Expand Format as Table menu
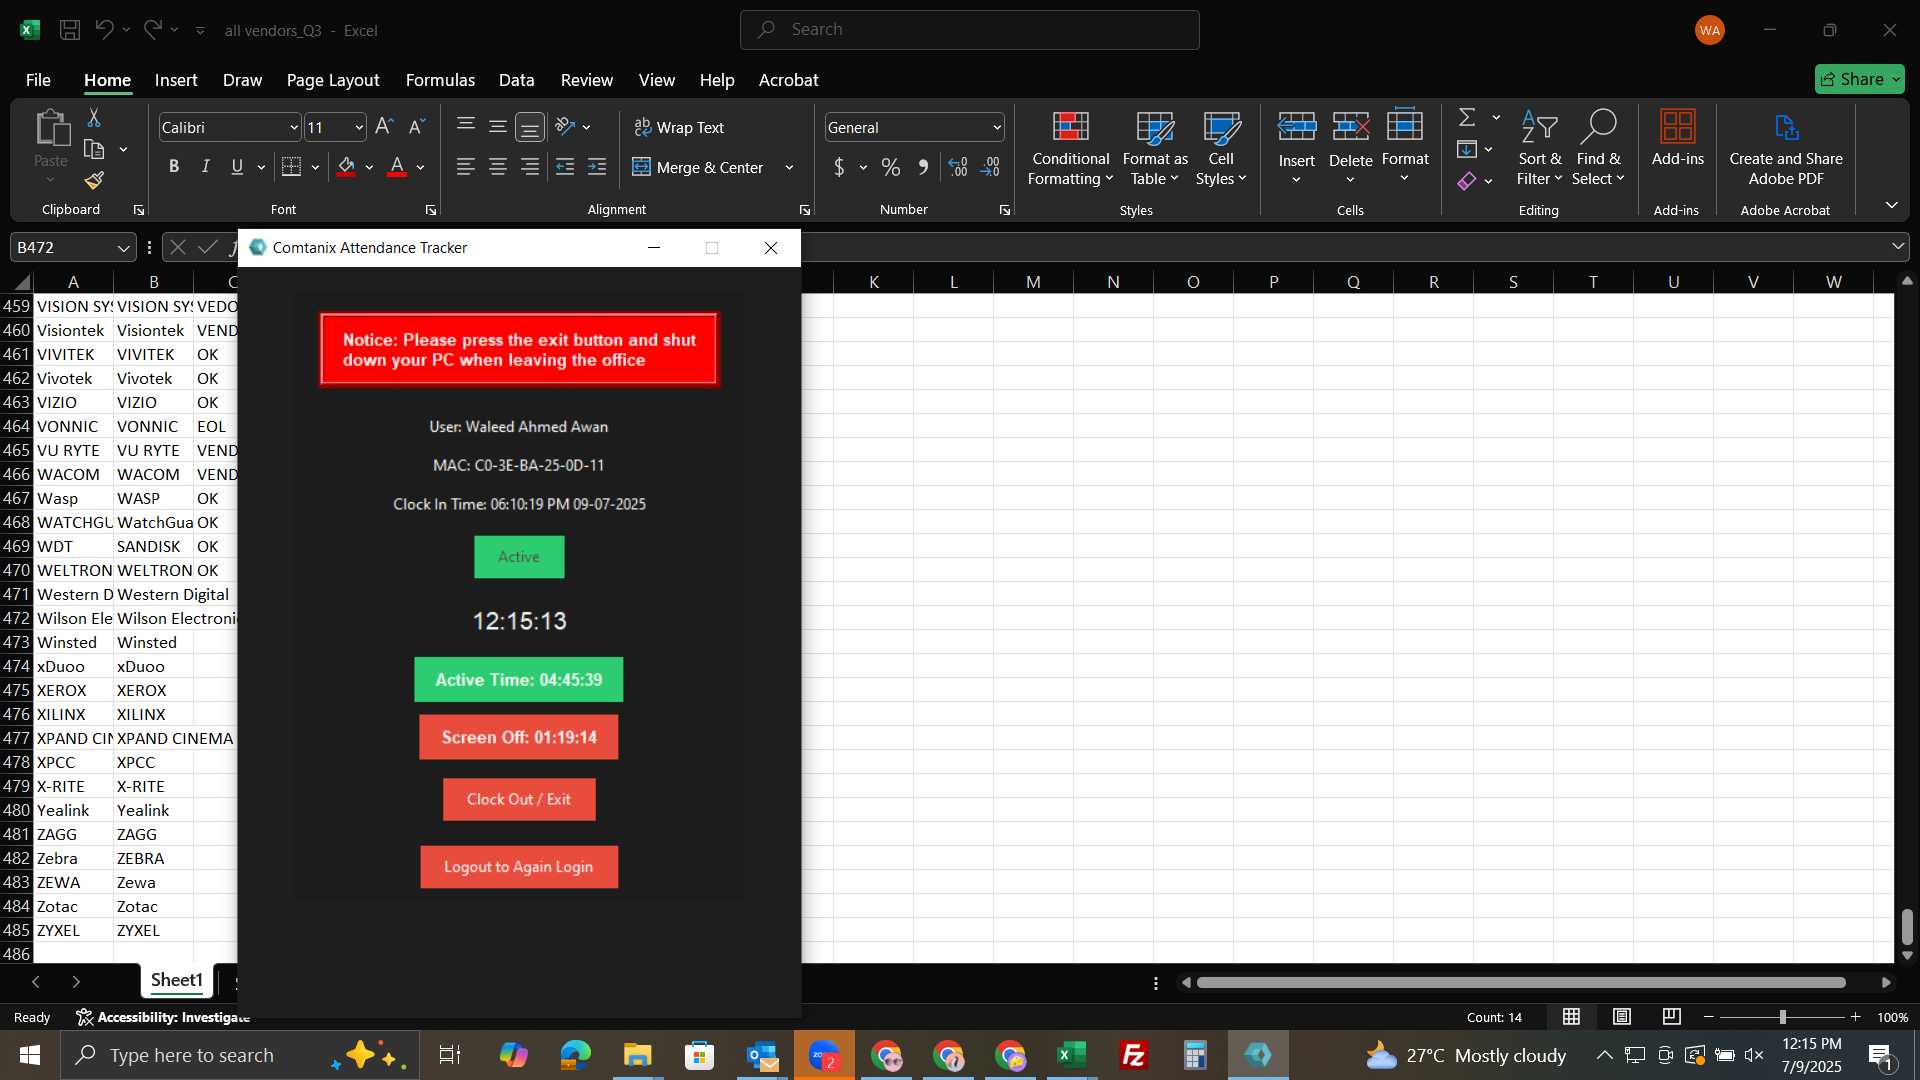This screenshot has height=1080, width=1920. tap(1155, 147)
